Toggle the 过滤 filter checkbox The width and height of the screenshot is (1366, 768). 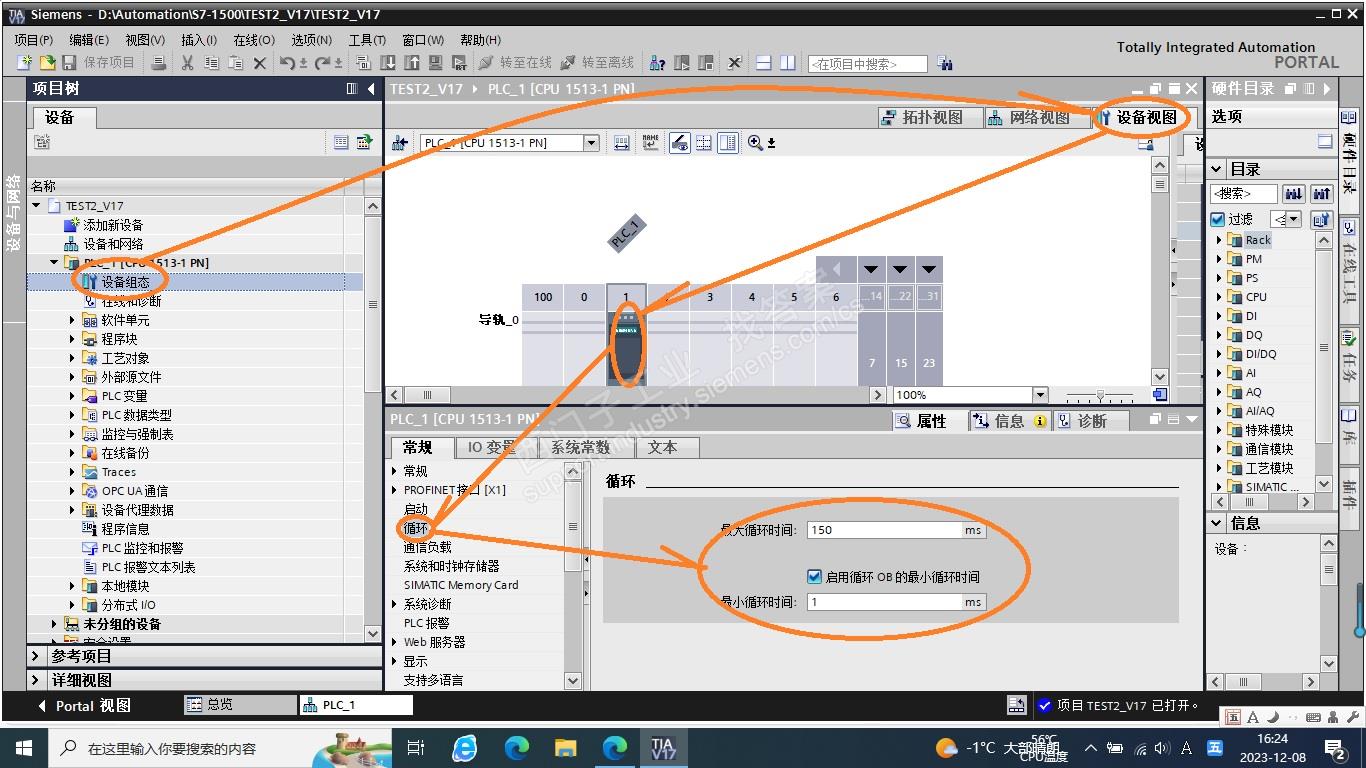(x=1217, y=219)
